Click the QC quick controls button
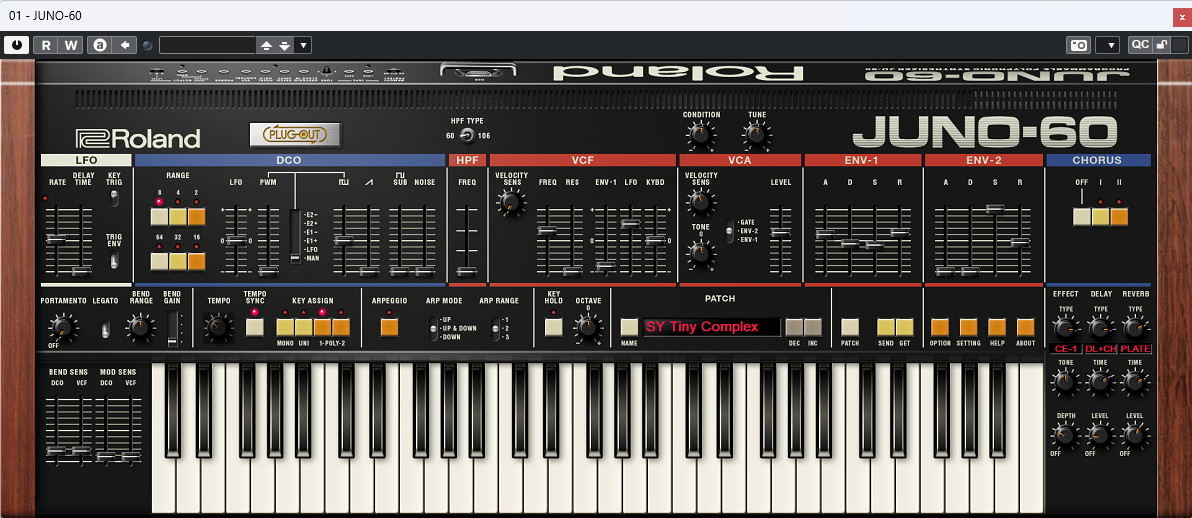This screenshot has height=518, width=1192. pos(1140,46)
